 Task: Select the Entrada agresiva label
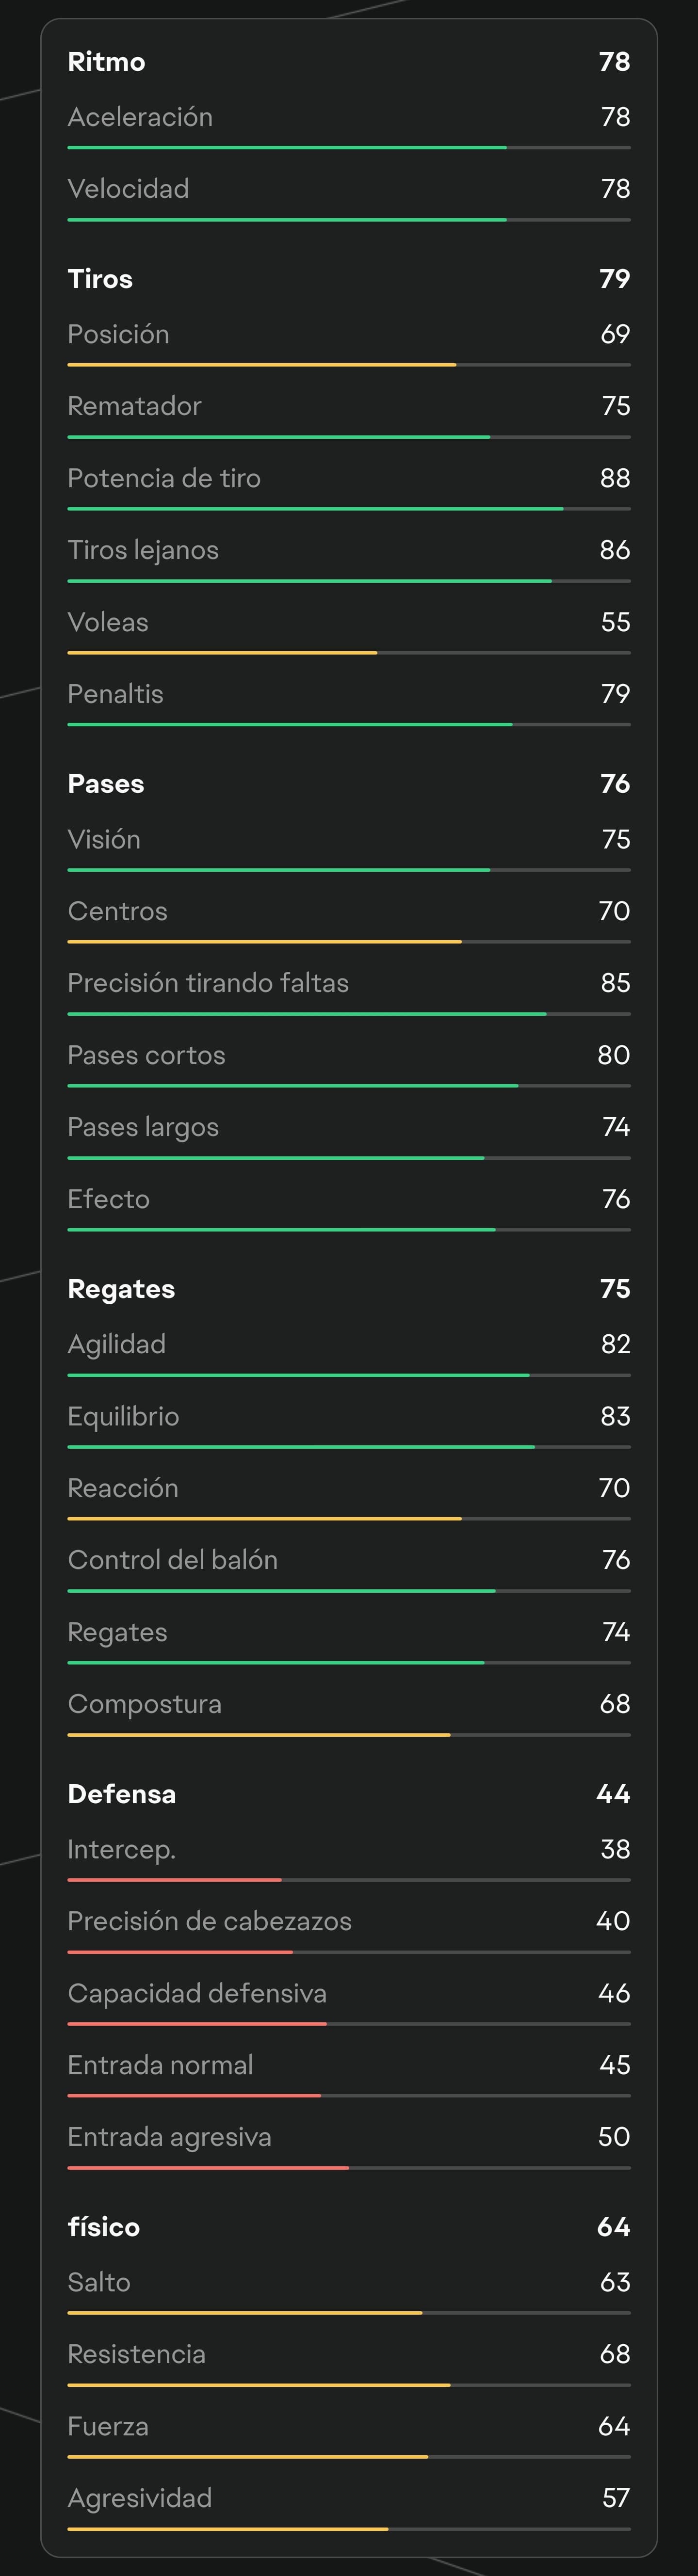click(169, 2137)
